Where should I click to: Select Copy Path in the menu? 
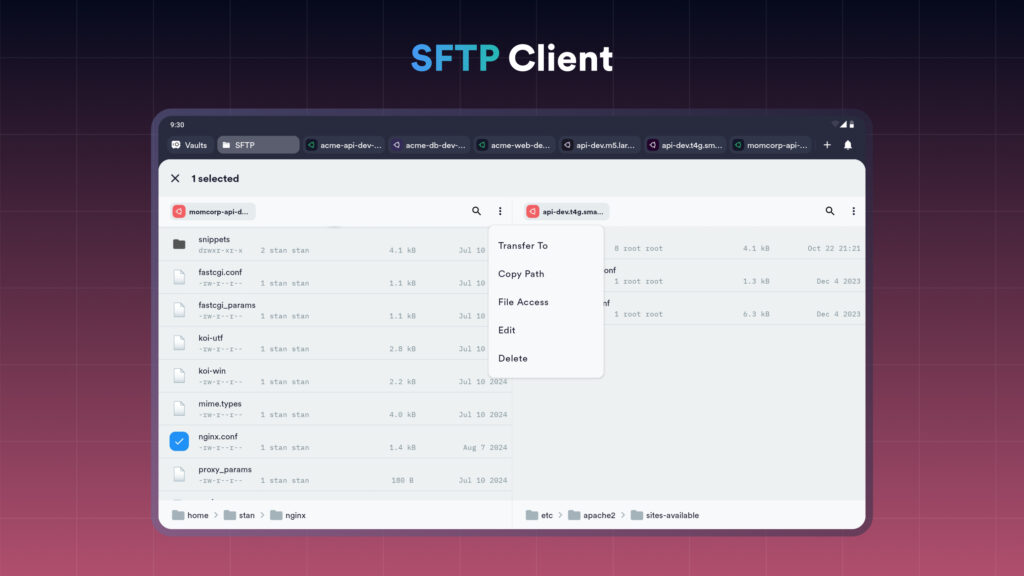tap(521, 273)
